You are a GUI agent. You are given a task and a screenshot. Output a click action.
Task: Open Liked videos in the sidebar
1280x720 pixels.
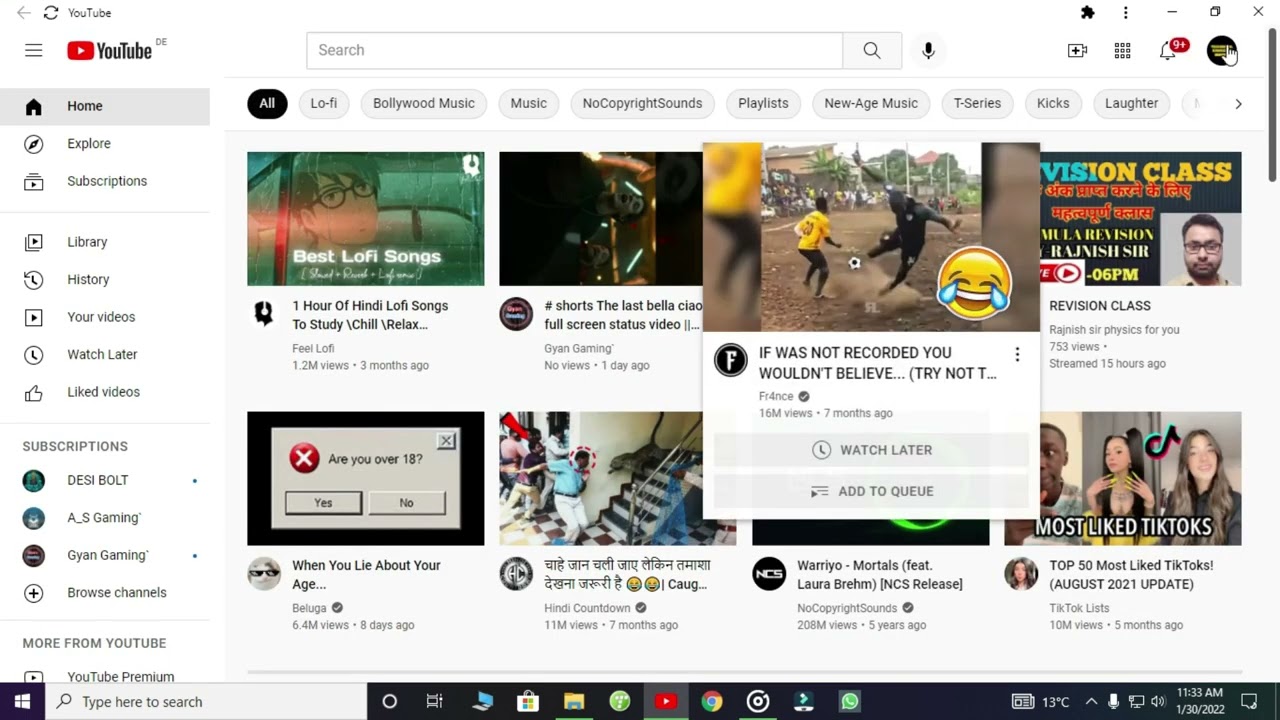point(105,392)
